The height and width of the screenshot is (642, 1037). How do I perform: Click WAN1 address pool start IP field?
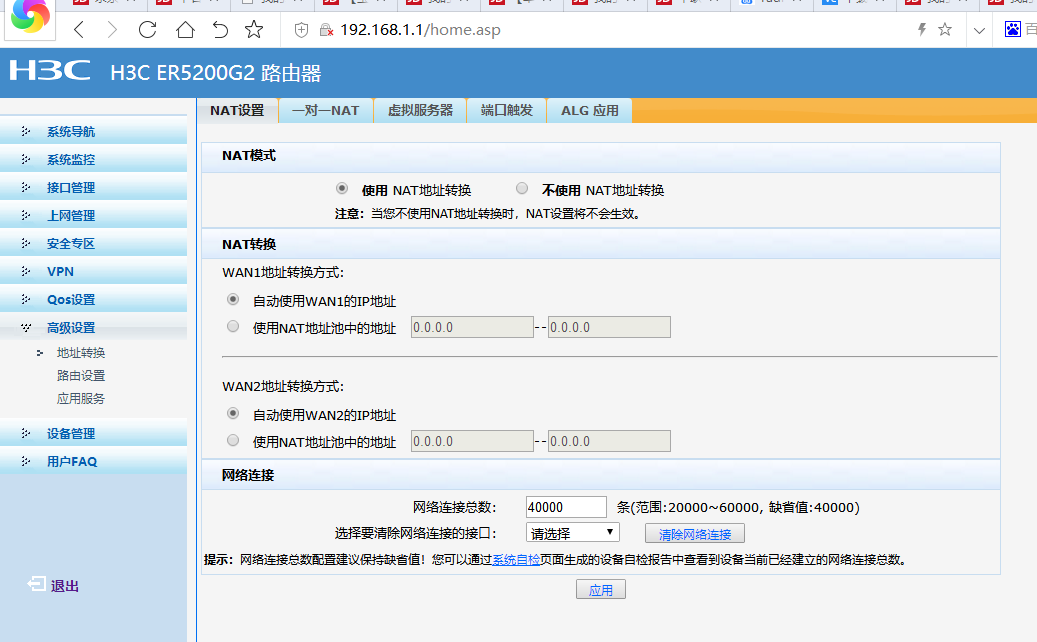pos(472,327)
